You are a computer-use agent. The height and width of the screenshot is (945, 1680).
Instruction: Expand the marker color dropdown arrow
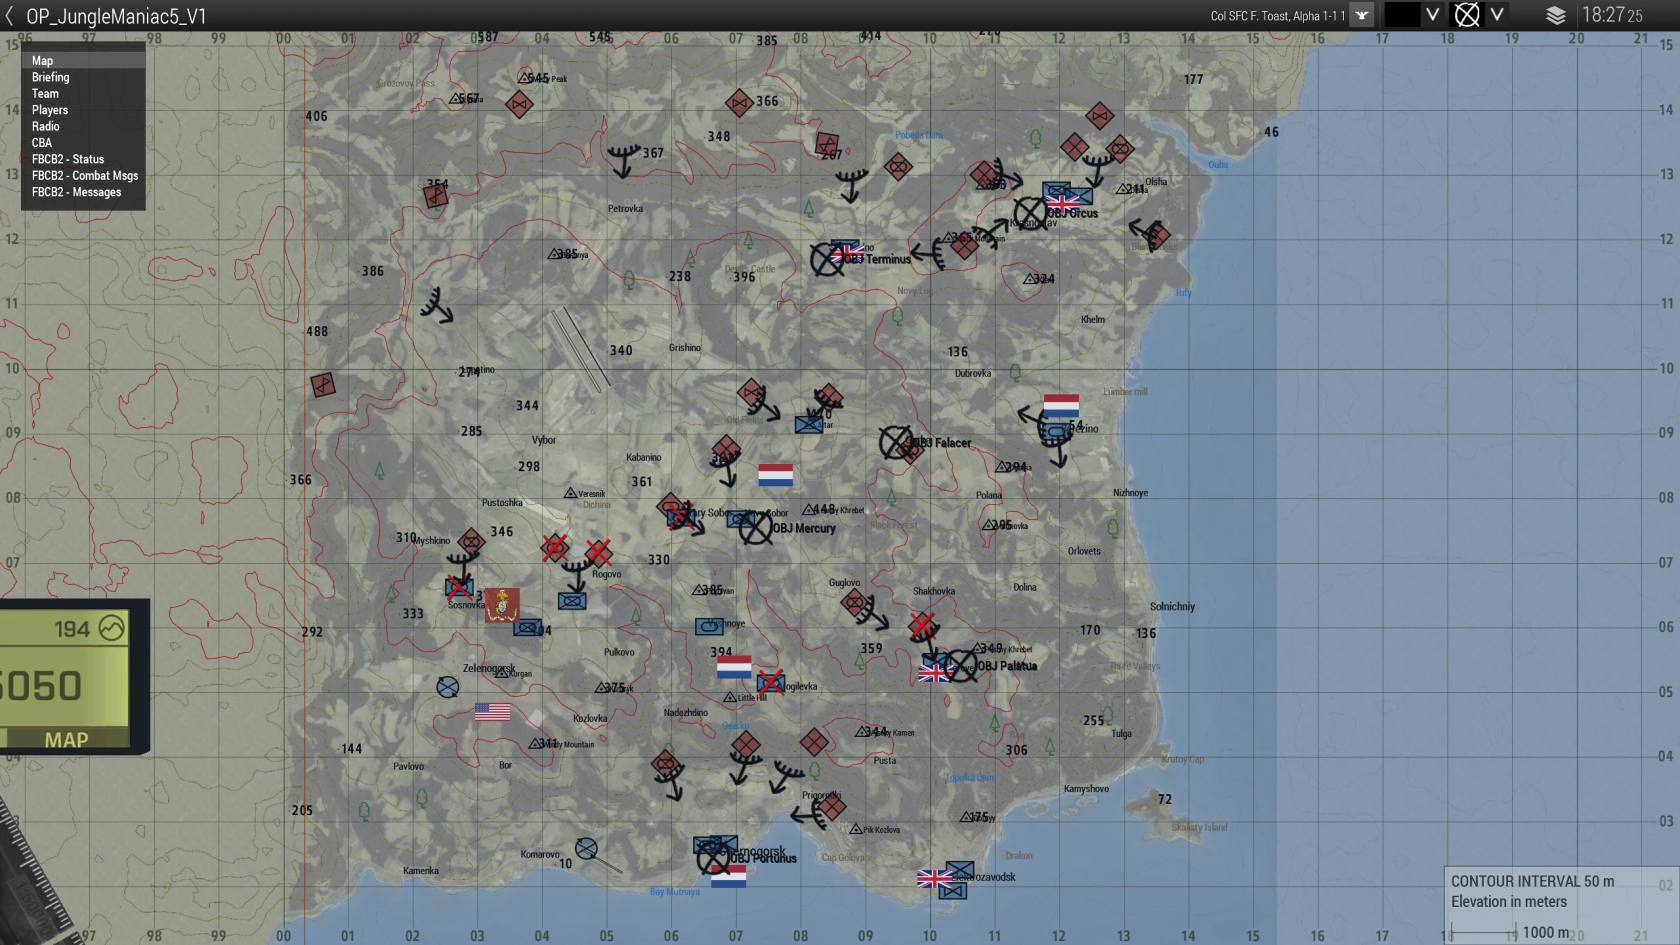1432,15
